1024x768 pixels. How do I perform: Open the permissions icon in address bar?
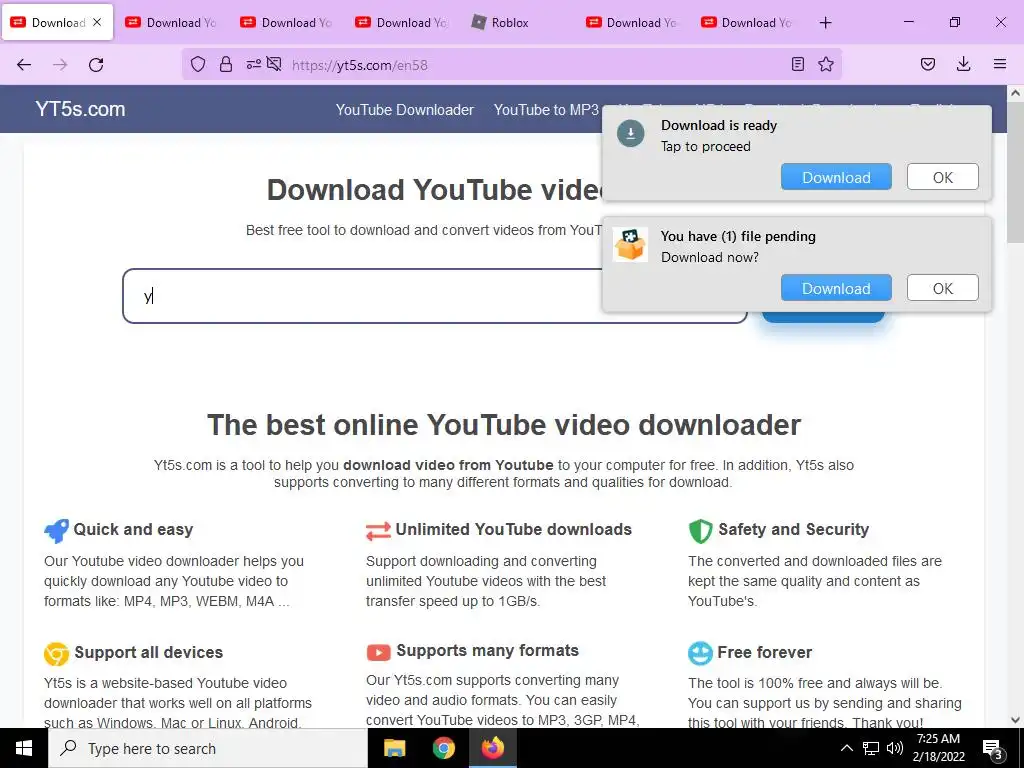point(253,64)
